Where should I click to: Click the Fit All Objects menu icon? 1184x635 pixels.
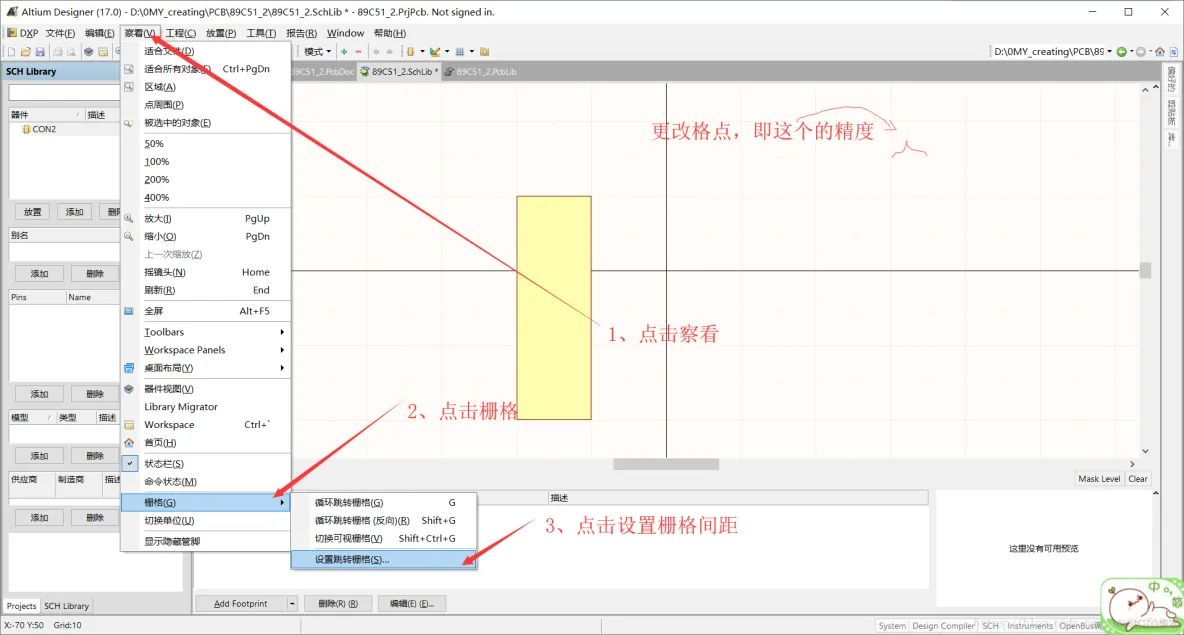coord(128,69)
